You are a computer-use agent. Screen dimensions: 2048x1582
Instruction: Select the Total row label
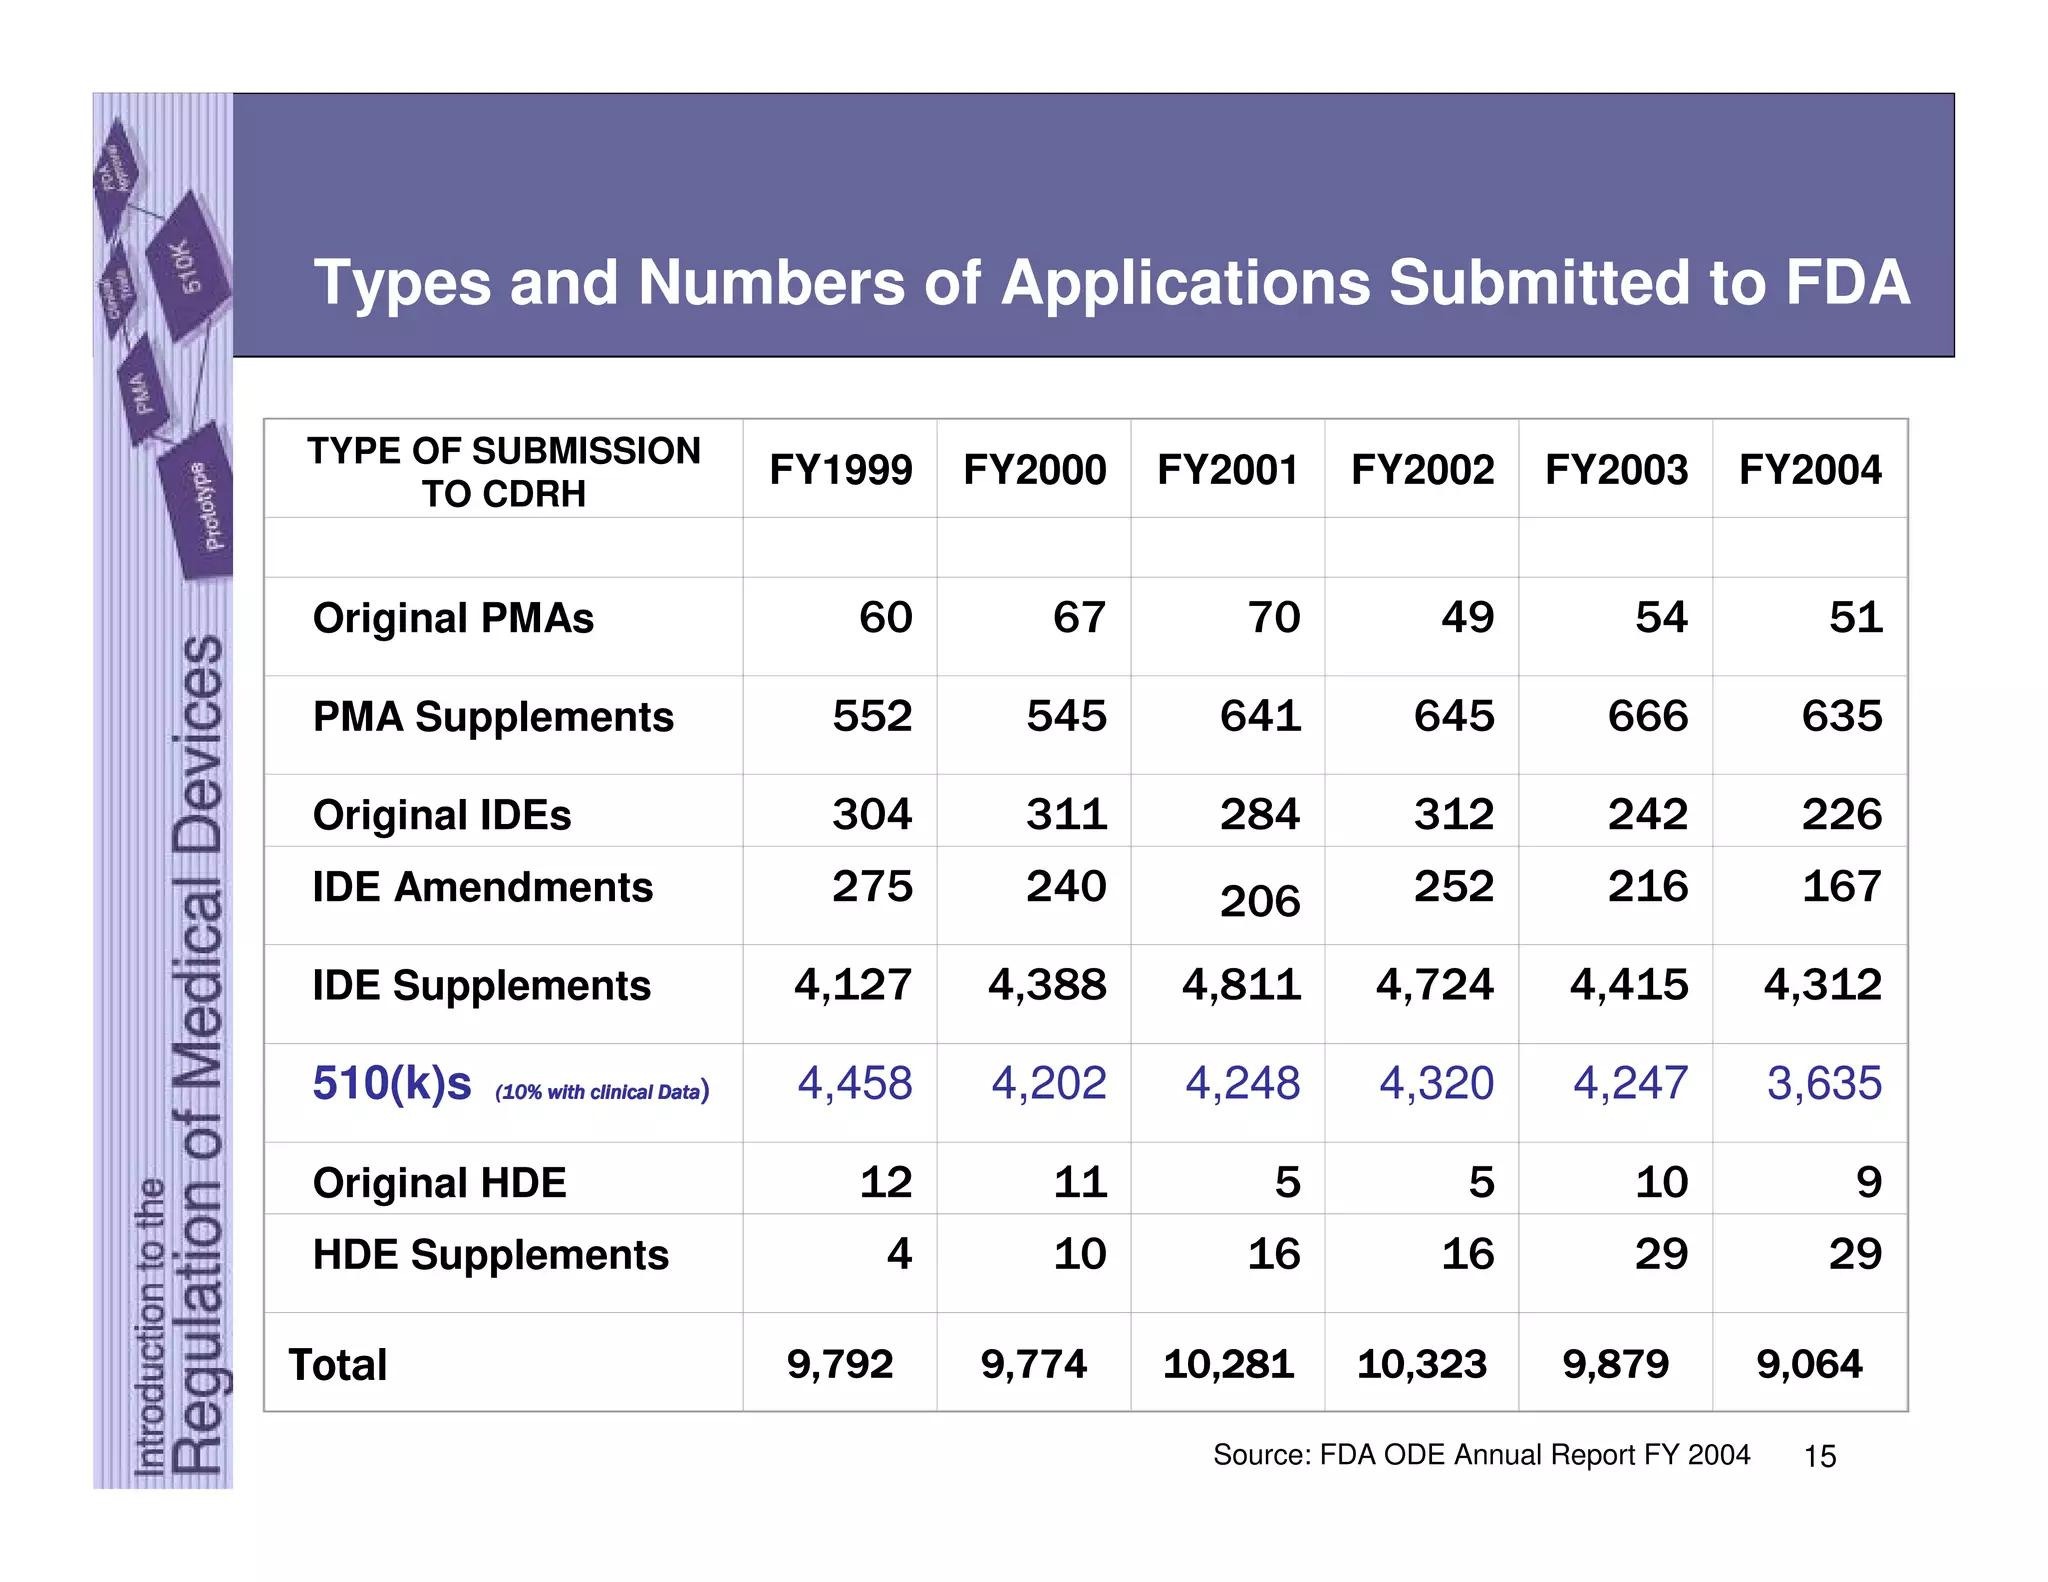click(338, 1365)
